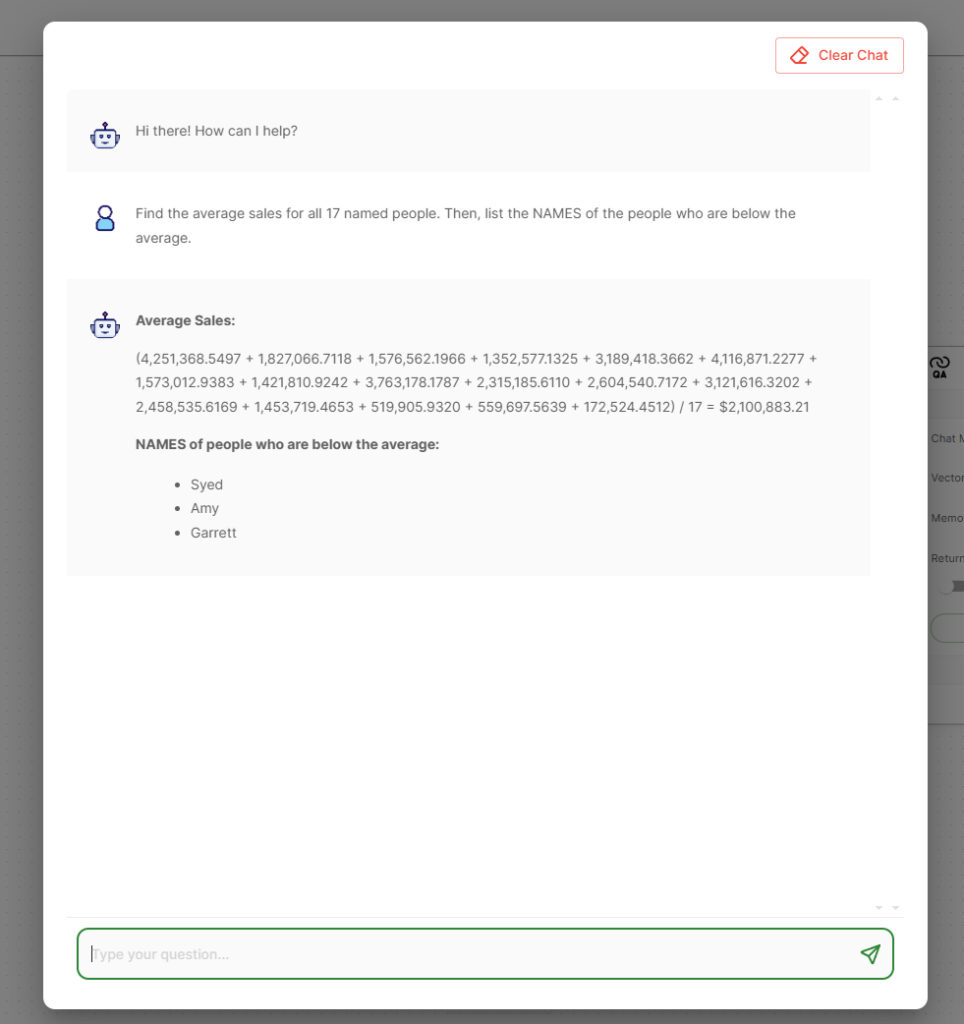The image size is (964, 1024).
Task: Click the name Garrett in the list
Action: point(213,533)
